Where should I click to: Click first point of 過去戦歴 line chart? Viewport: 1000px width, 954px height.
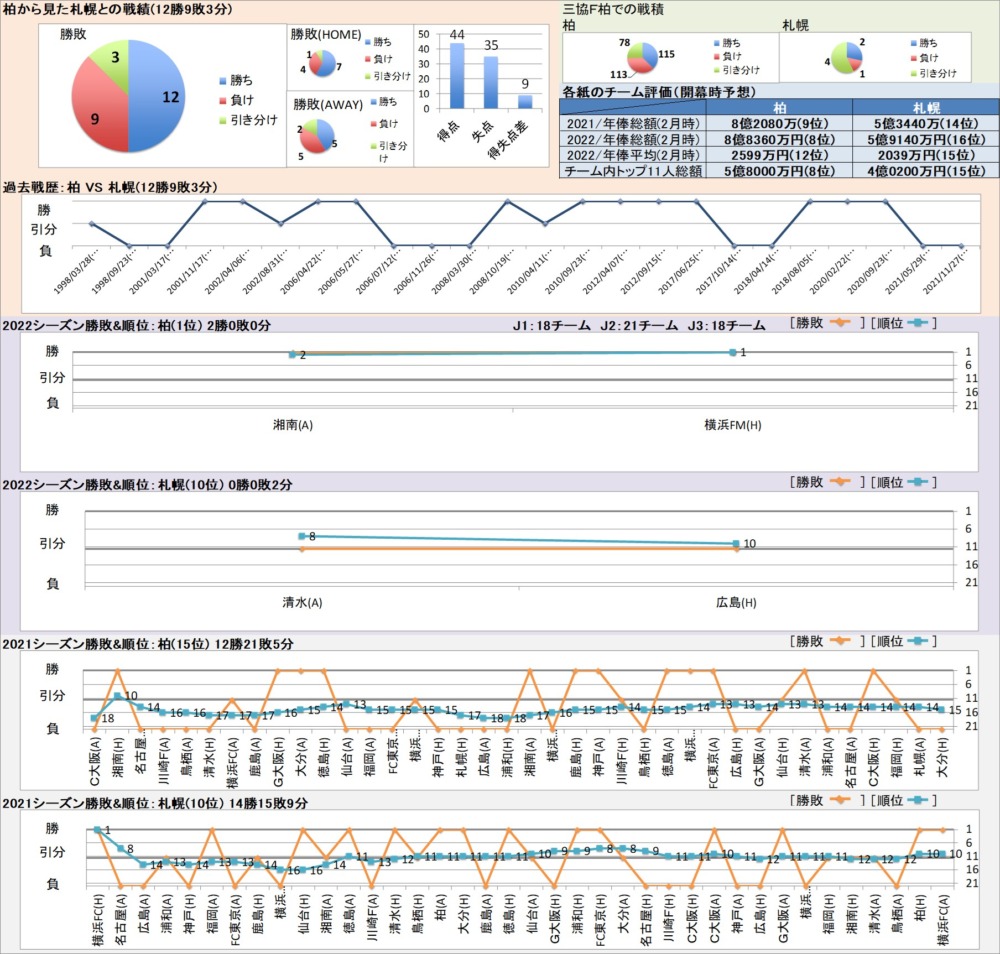pos(91,224)
